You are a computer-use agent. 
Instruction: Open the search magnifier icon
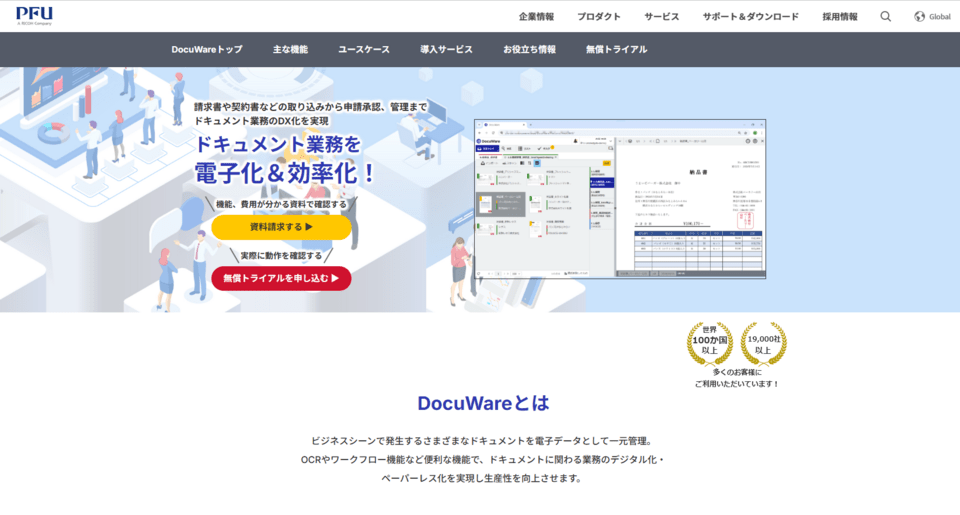coord(885,17)
